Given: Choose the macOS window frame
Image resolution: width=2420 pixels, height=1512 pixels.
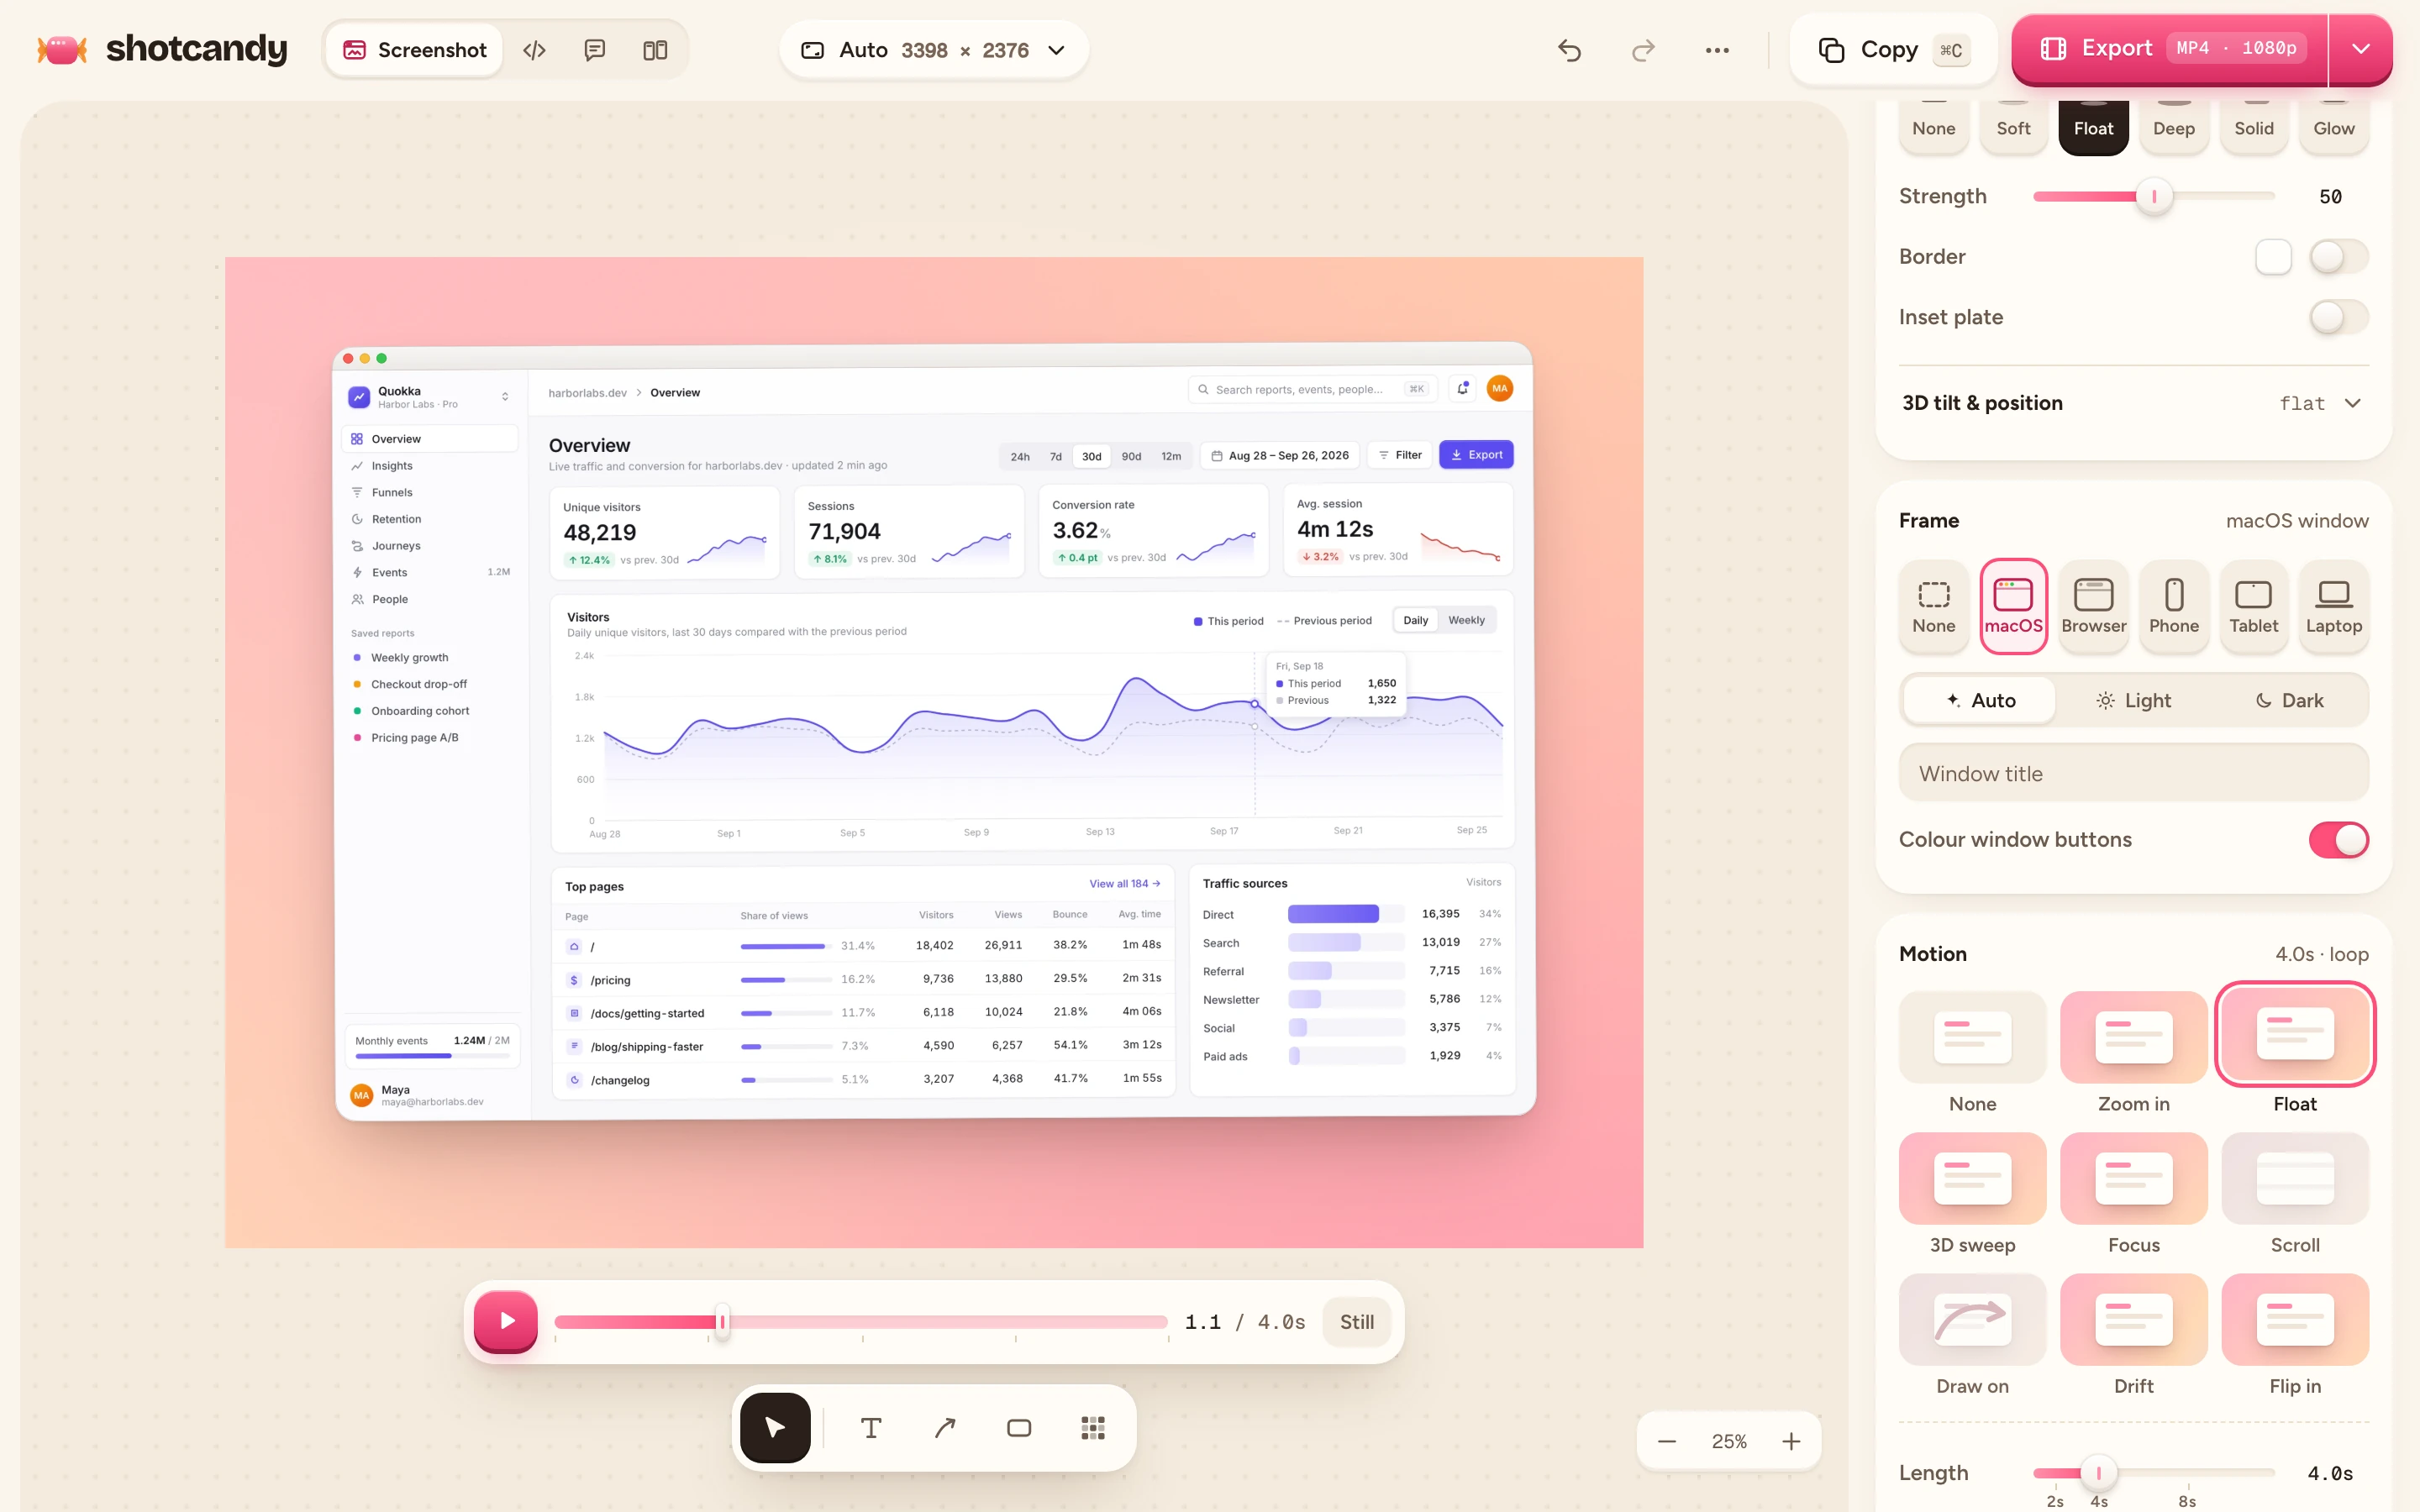Looking at the screenshot, I should [x=2014, y=606].
